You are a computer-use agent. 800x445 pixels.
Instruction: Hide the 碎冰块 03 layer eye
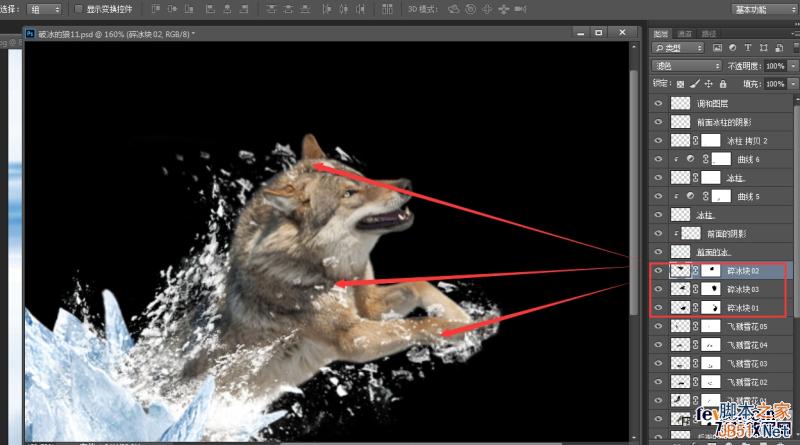tap(658, 289)
